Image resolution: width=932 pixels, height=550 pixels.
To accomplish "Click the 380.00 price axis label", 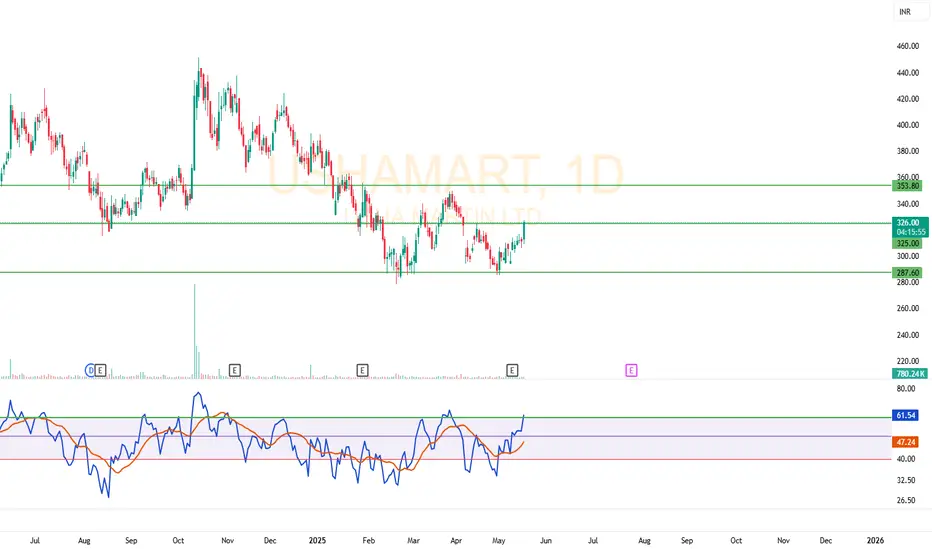I will [908, 151].
